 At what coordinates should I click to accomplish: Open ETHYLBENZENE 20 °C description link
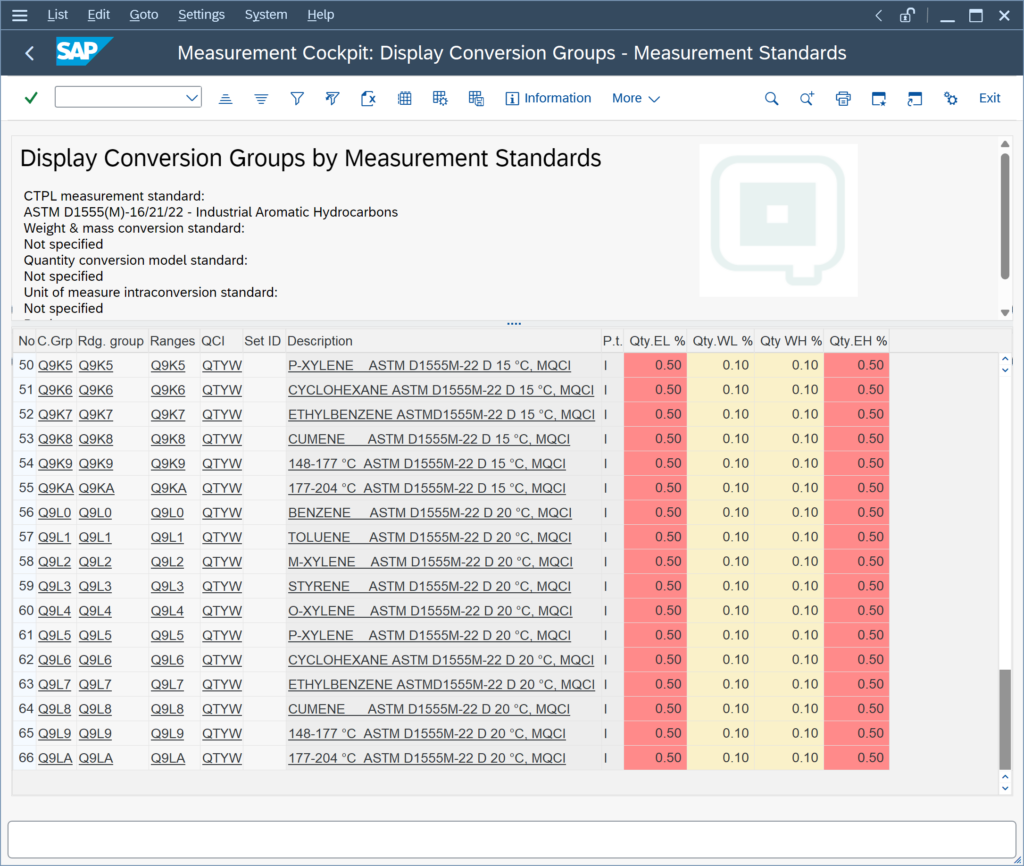click(x=441, y=684)
